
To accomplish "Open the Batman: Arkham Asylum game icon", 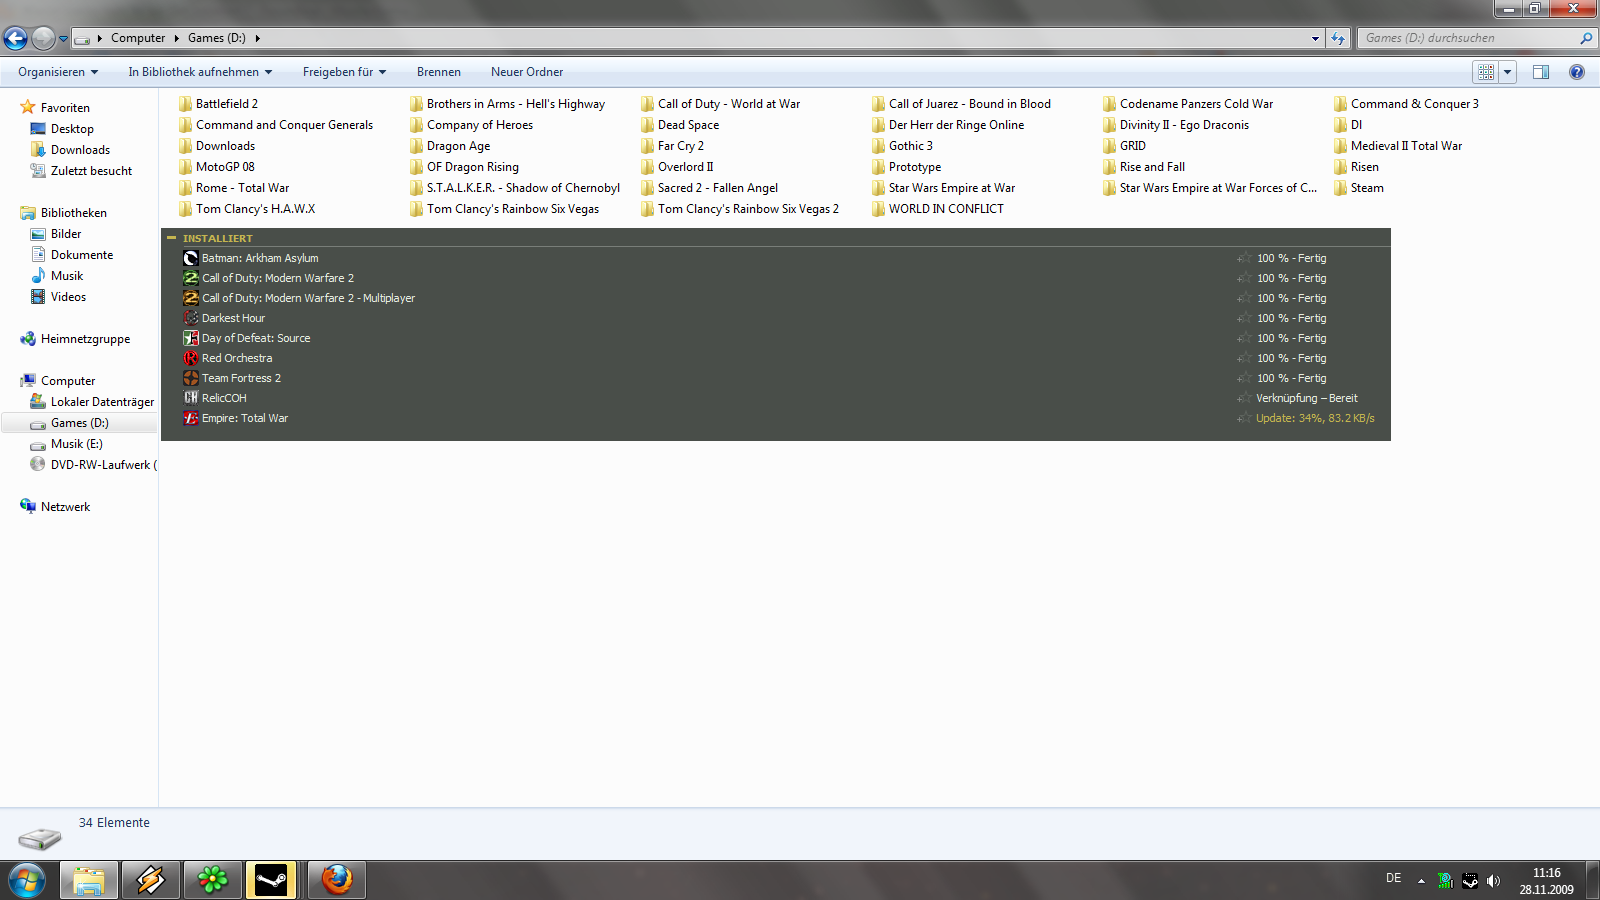I will (191, 258).
